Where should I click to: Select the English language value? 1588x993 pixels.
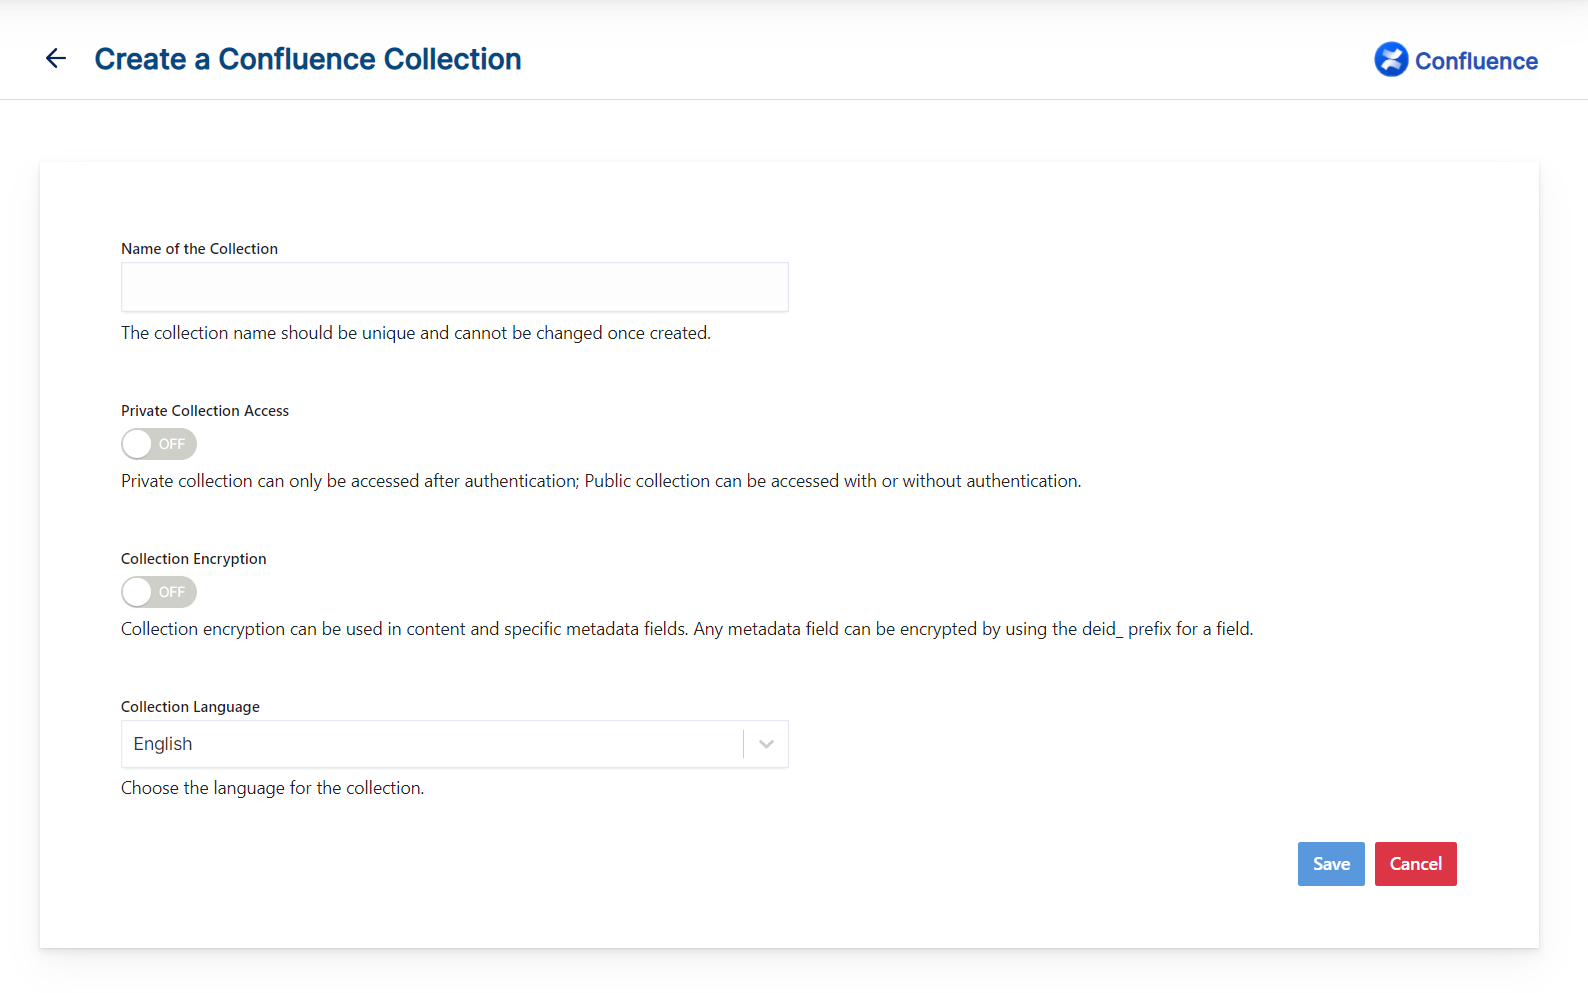(163, 744)
